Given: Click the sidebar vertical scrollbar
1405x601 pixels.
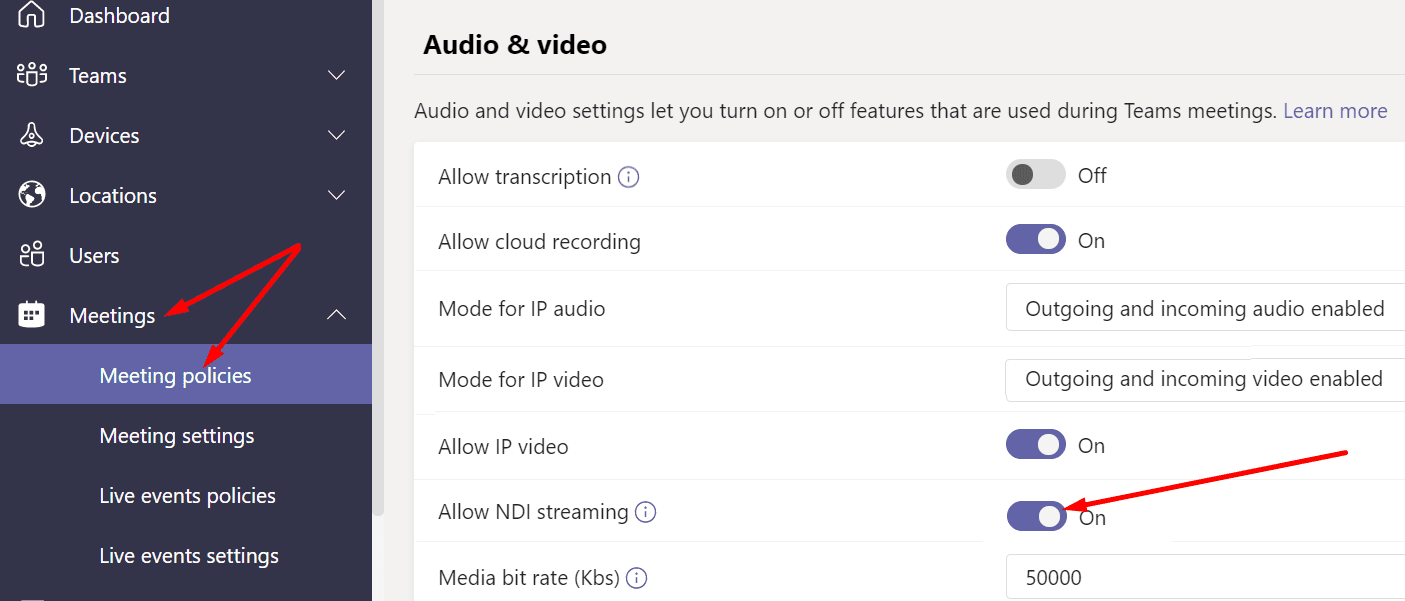Looking at the screenshot, I should [x=378, y=258].
